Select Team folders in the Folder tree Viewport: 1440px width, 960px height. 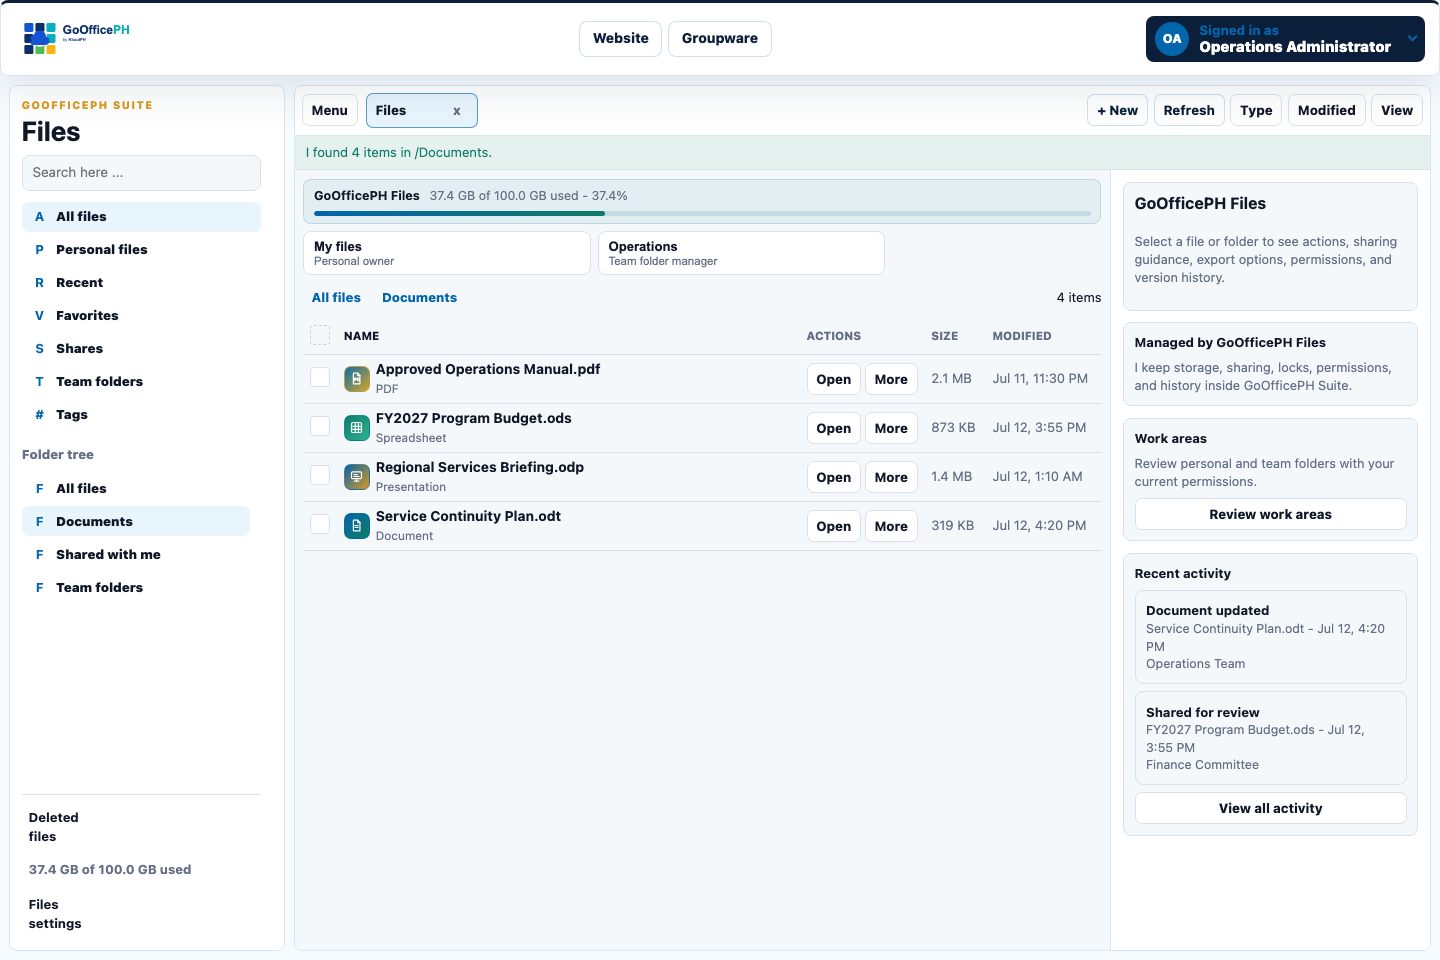click(x=136, y=588)
